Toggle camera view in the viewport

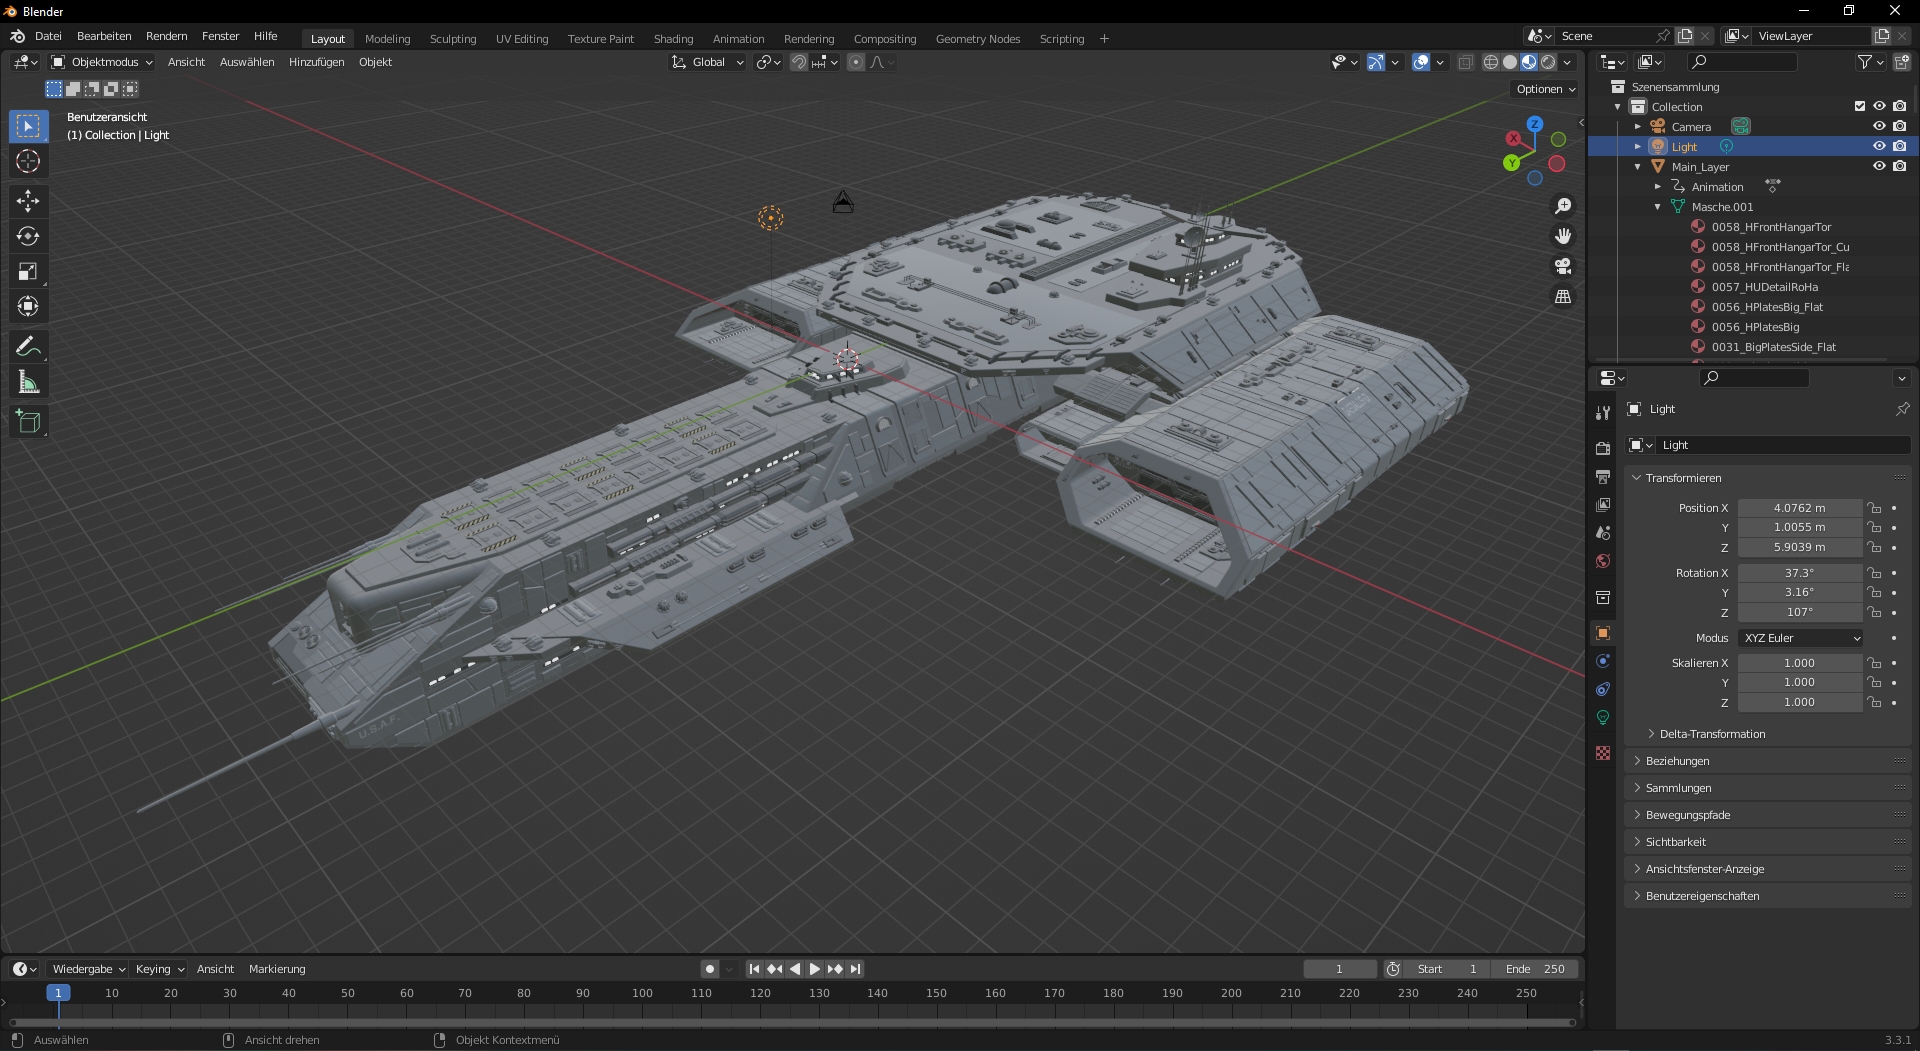coord(1562,267)
